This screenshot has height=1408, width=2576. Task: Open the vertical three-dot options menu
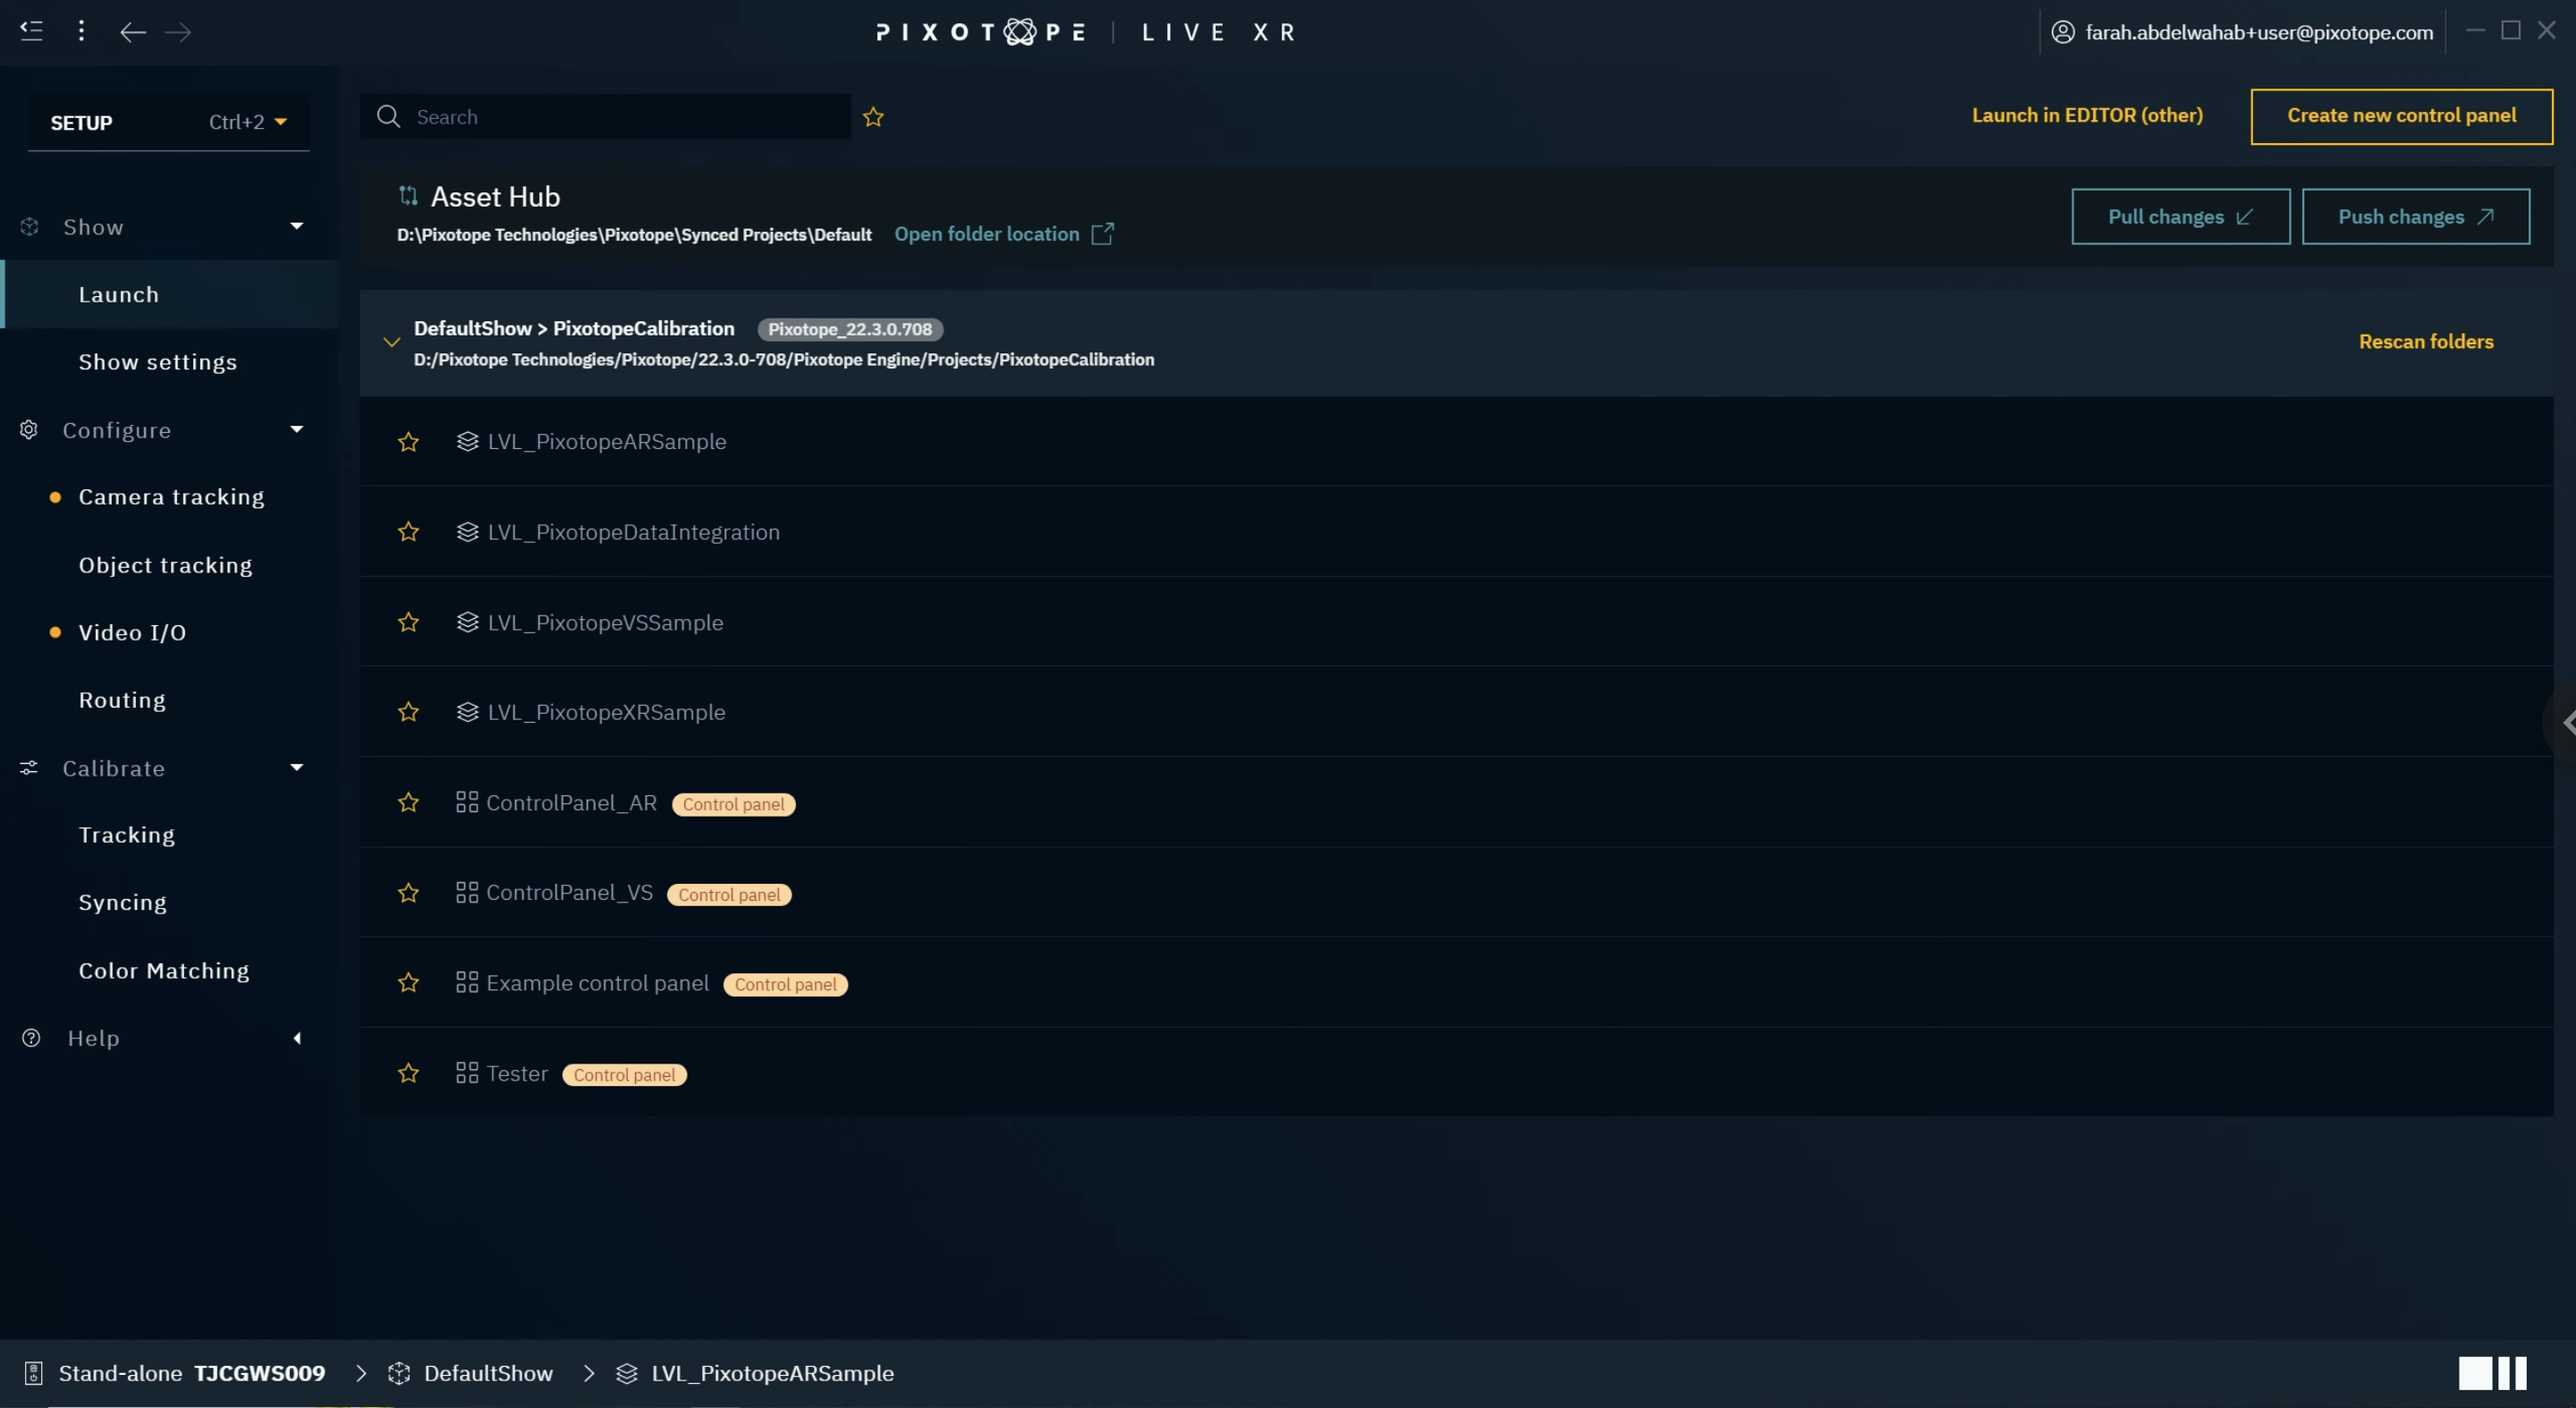pos(81,31)
